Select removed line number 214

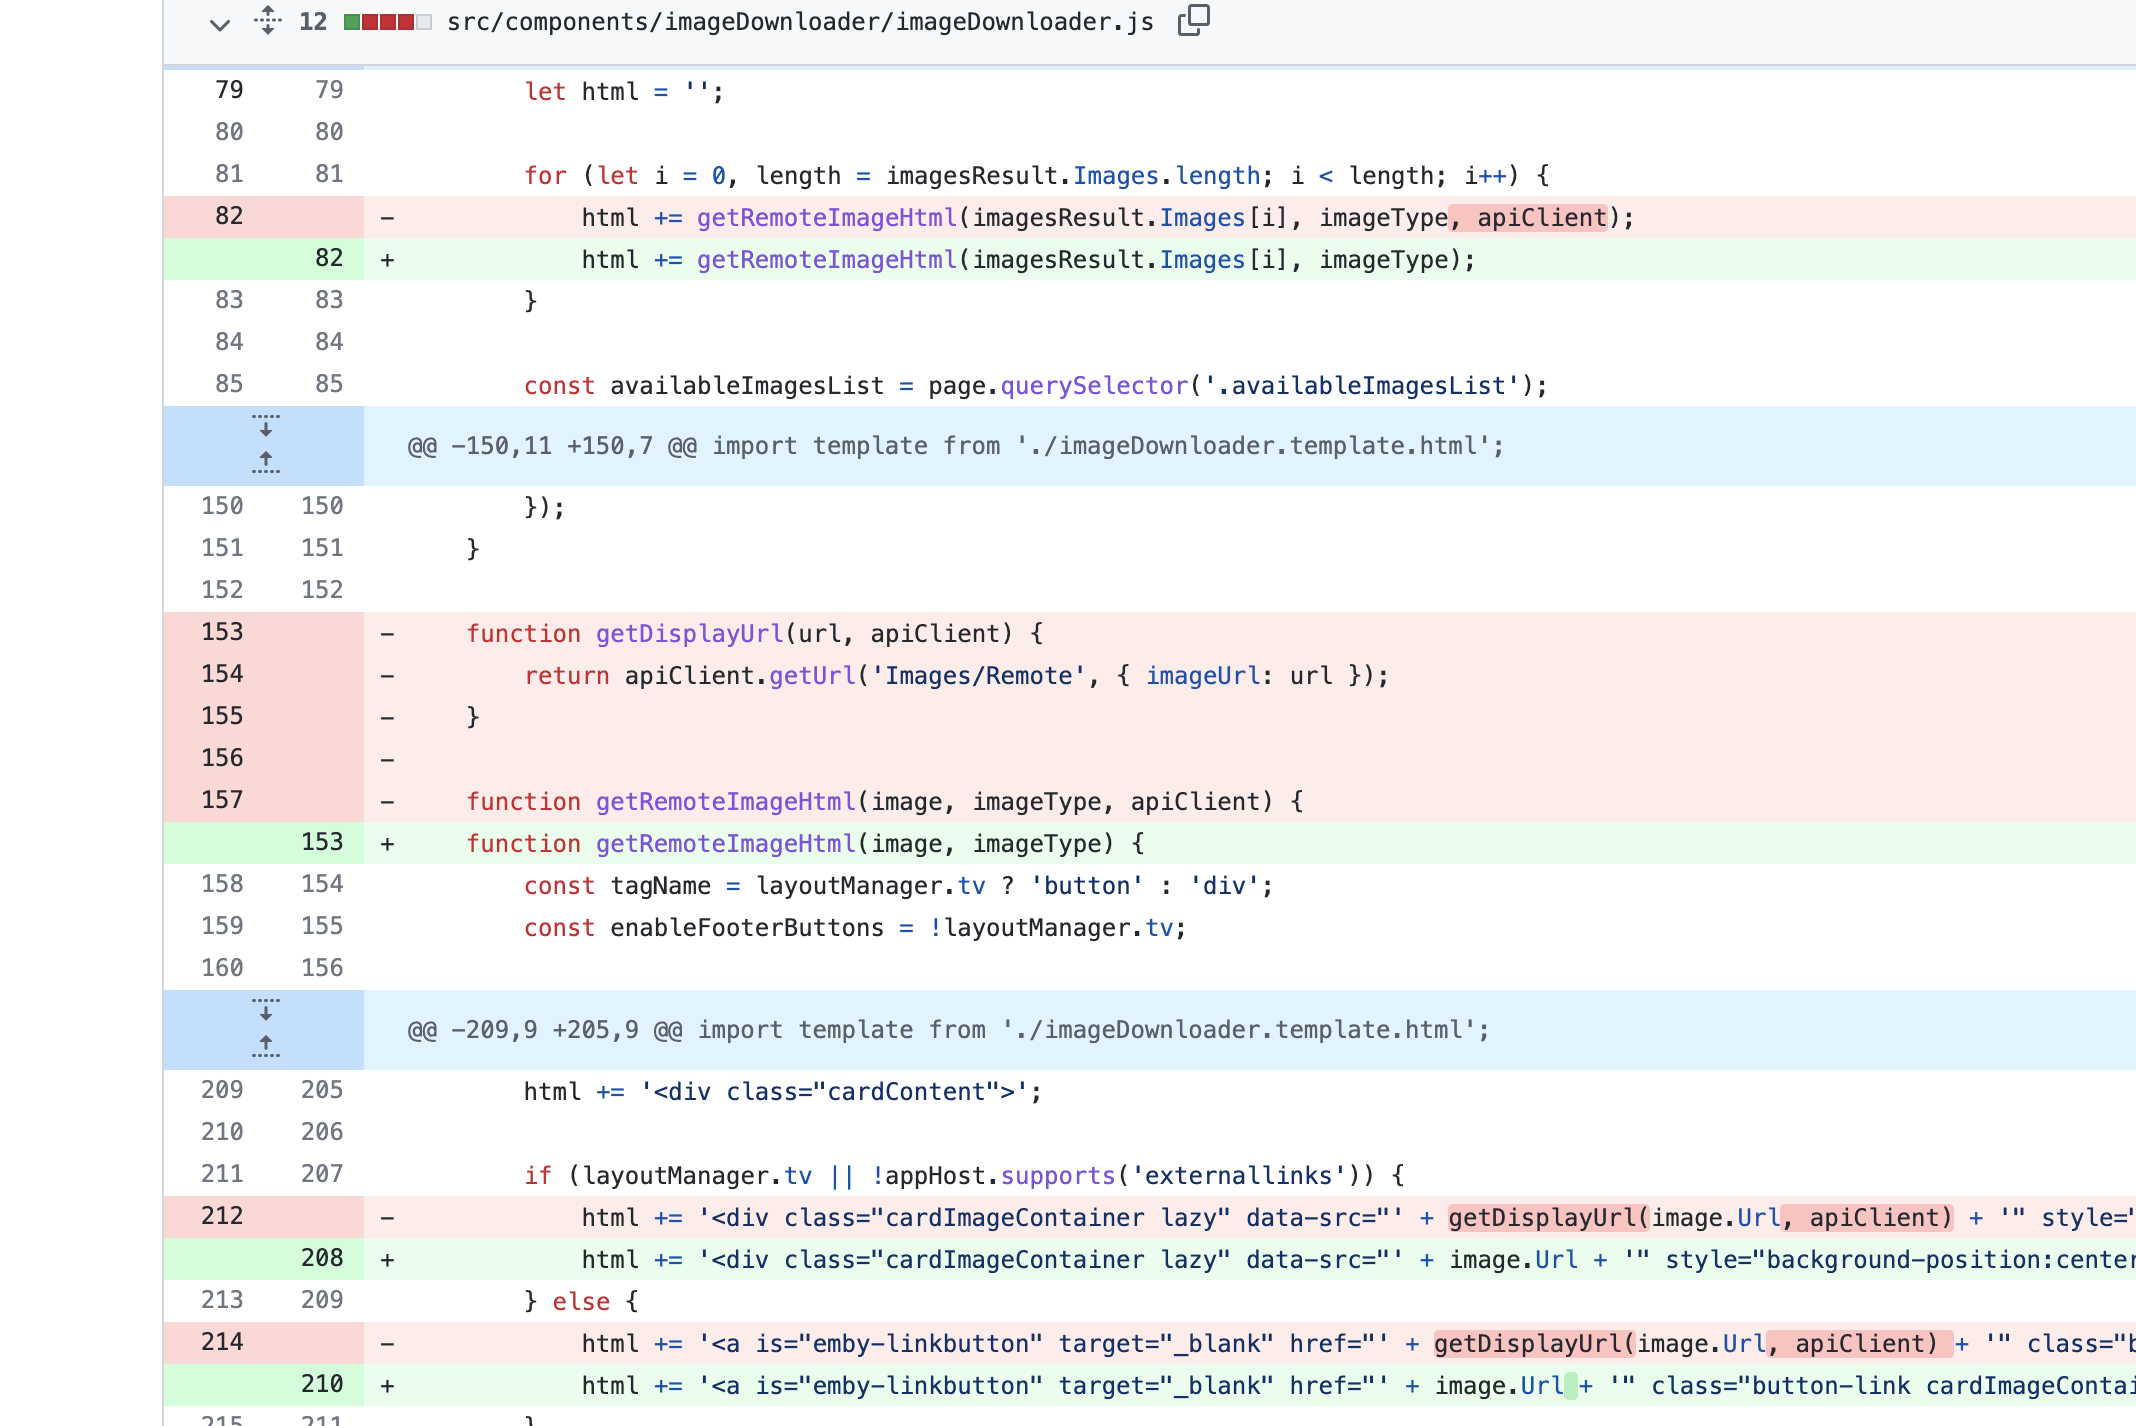click(x=224, y=1343)
